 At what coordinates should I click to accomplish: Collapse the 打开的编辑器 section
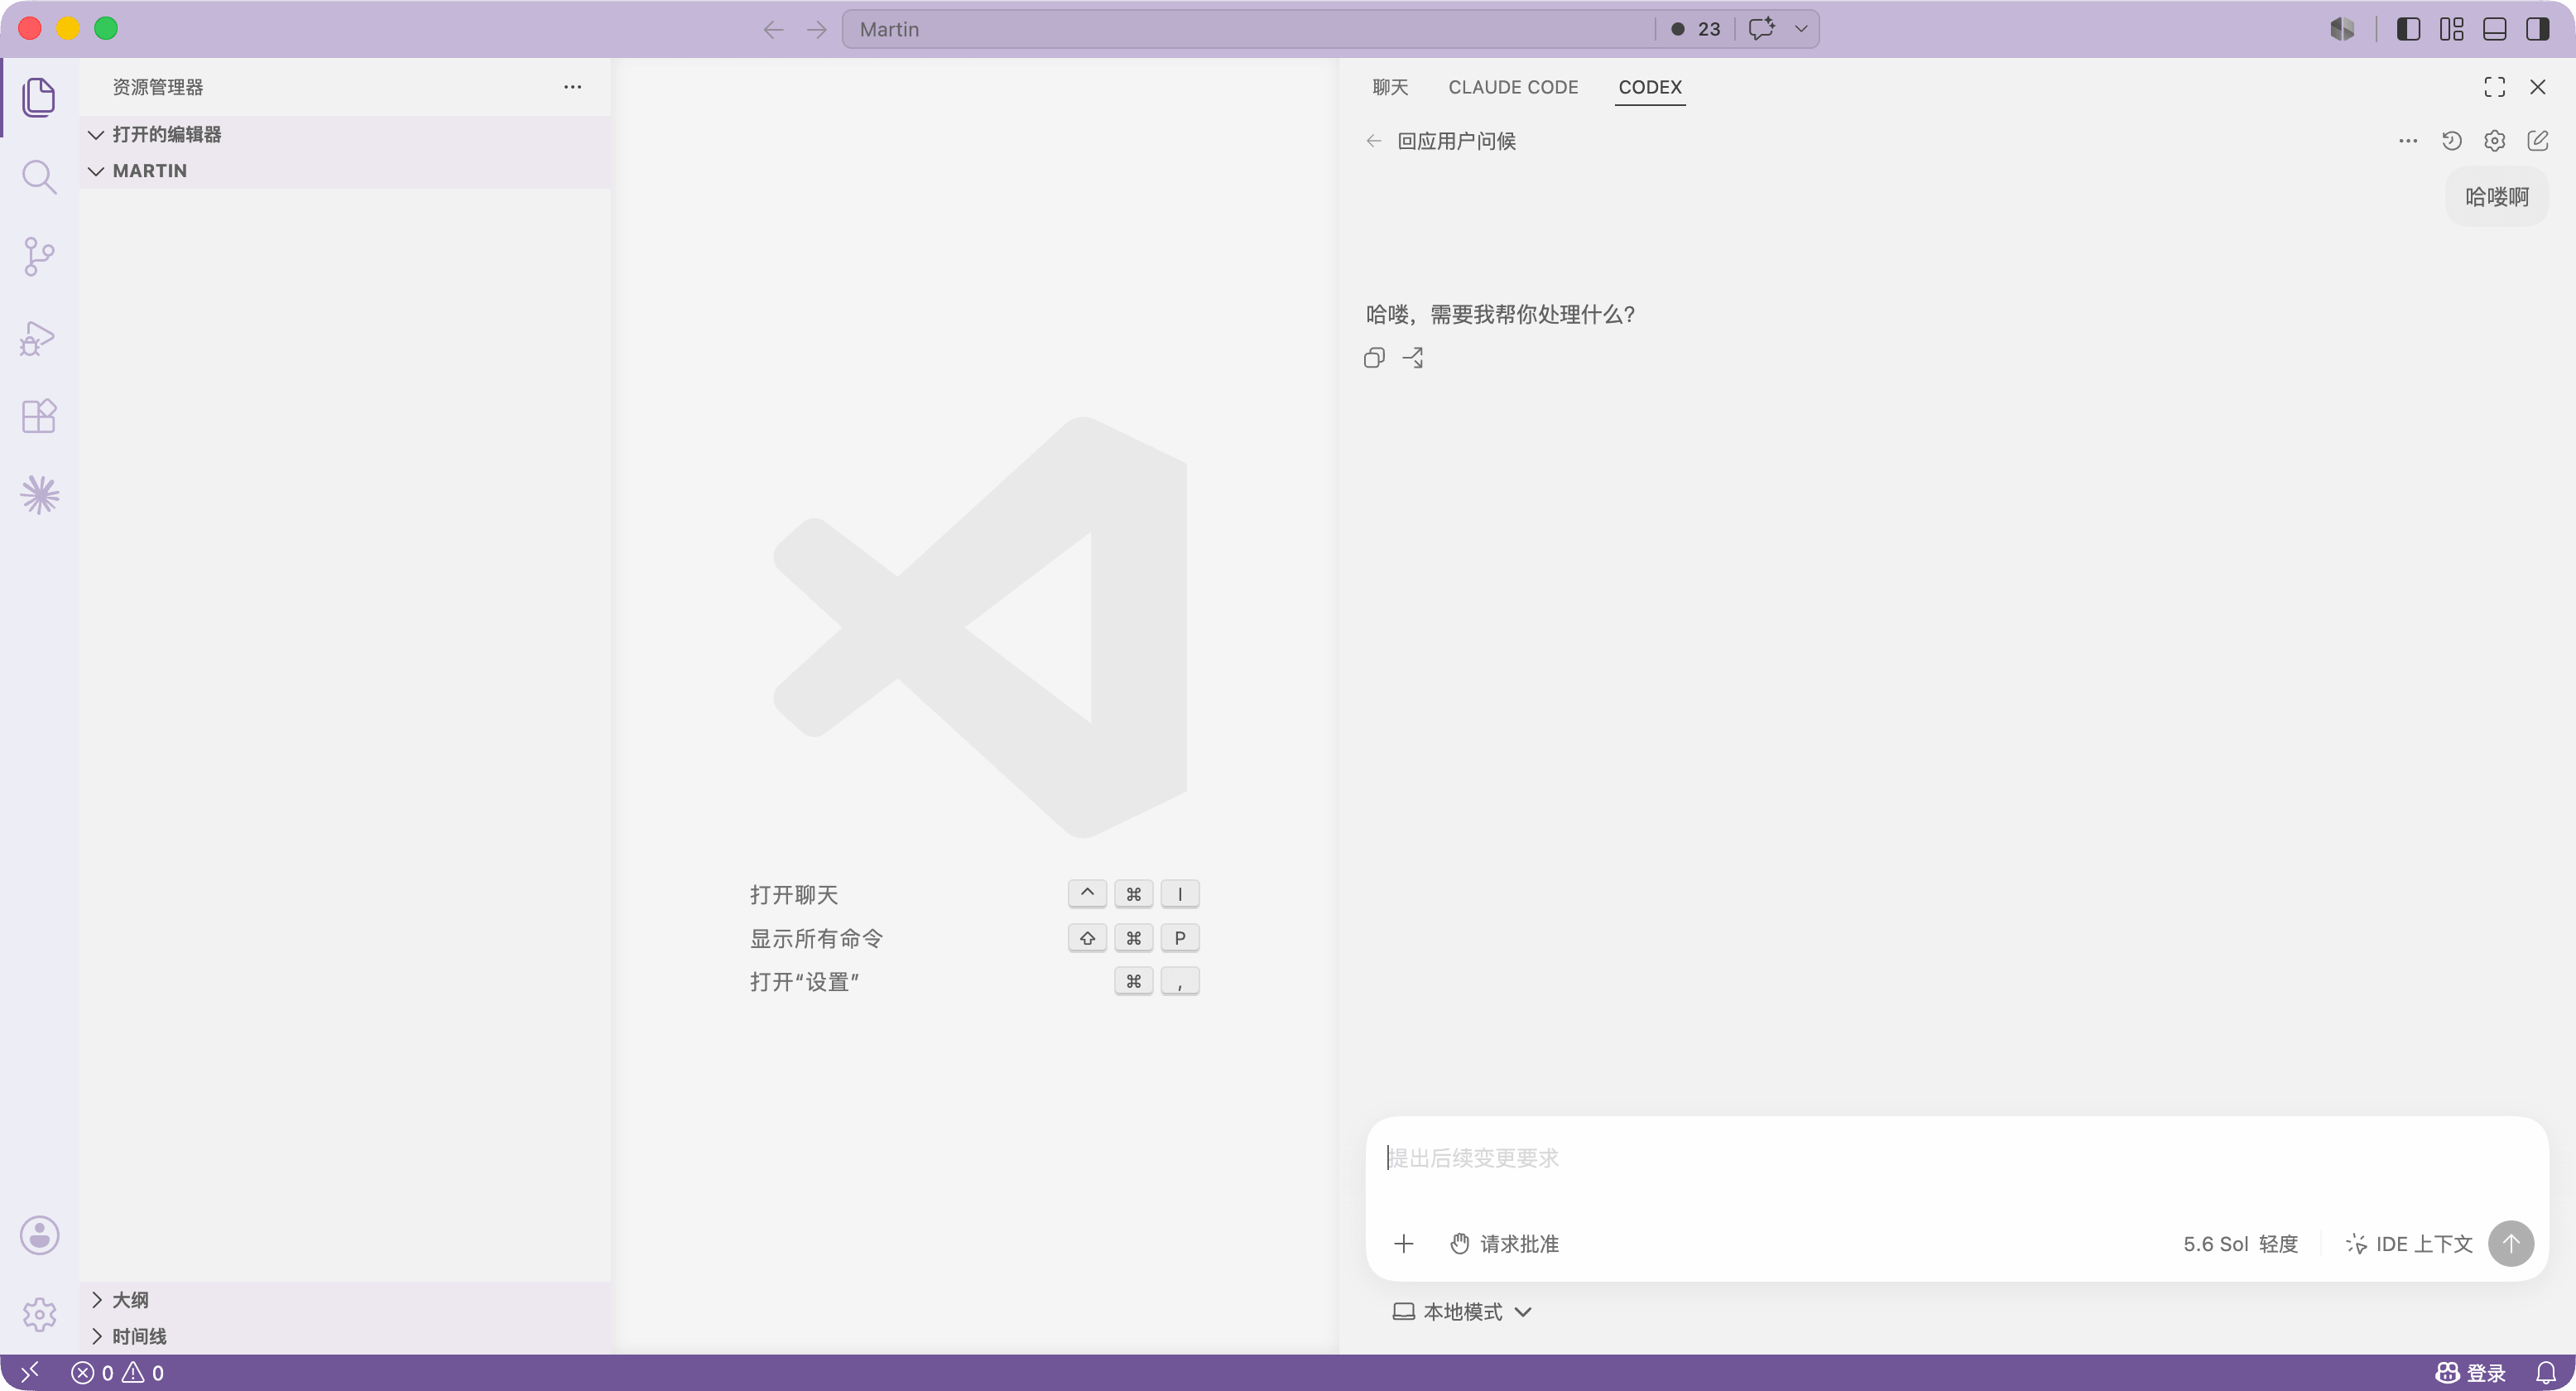coord(345,134)
